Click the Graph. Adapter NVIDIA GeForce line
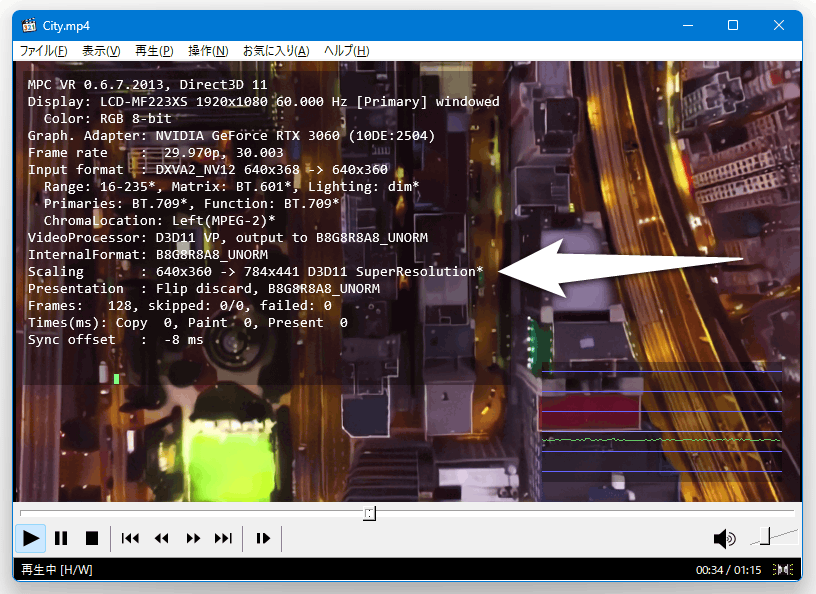This screenshot has width=816, height=594. pos(231,136)
